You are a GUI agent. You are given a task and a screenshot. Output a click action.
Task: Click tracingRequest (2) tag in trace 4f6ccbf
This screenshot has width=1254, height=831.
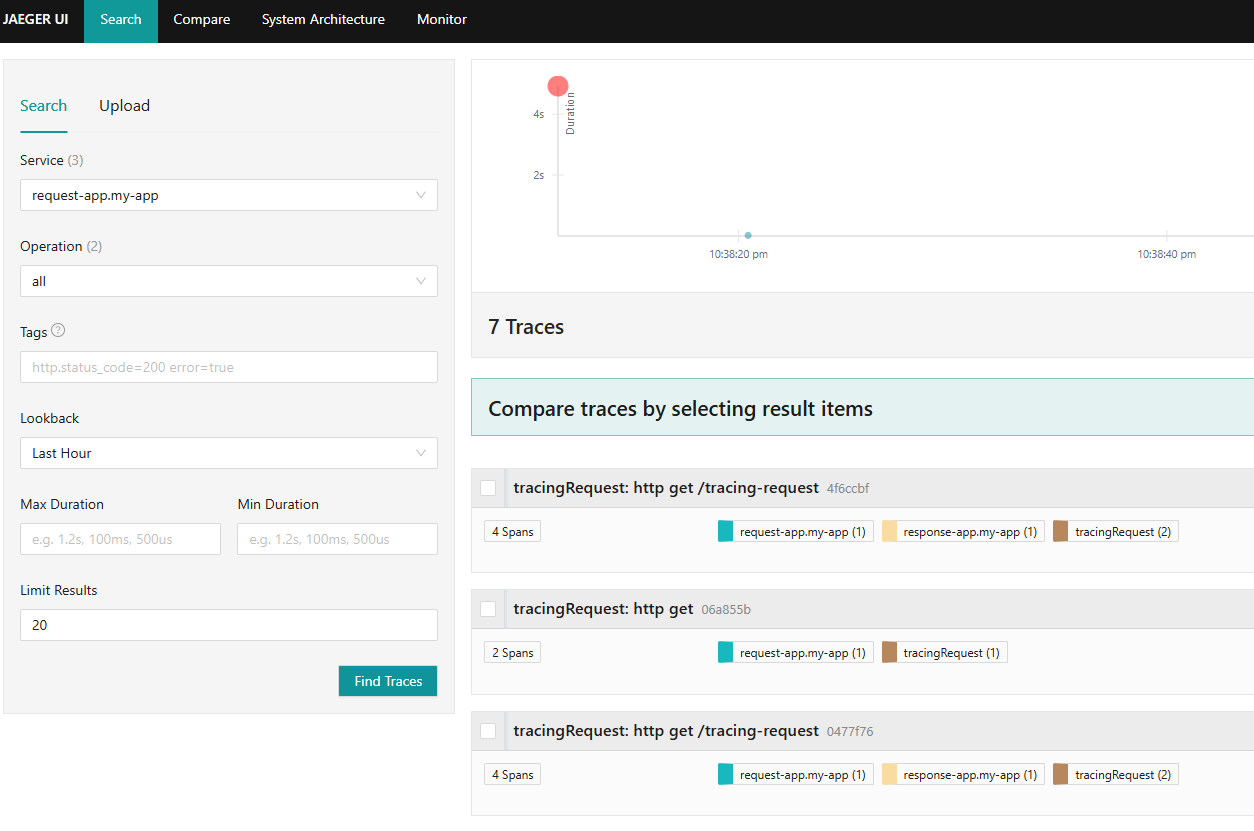click(x=1116, y=531)
